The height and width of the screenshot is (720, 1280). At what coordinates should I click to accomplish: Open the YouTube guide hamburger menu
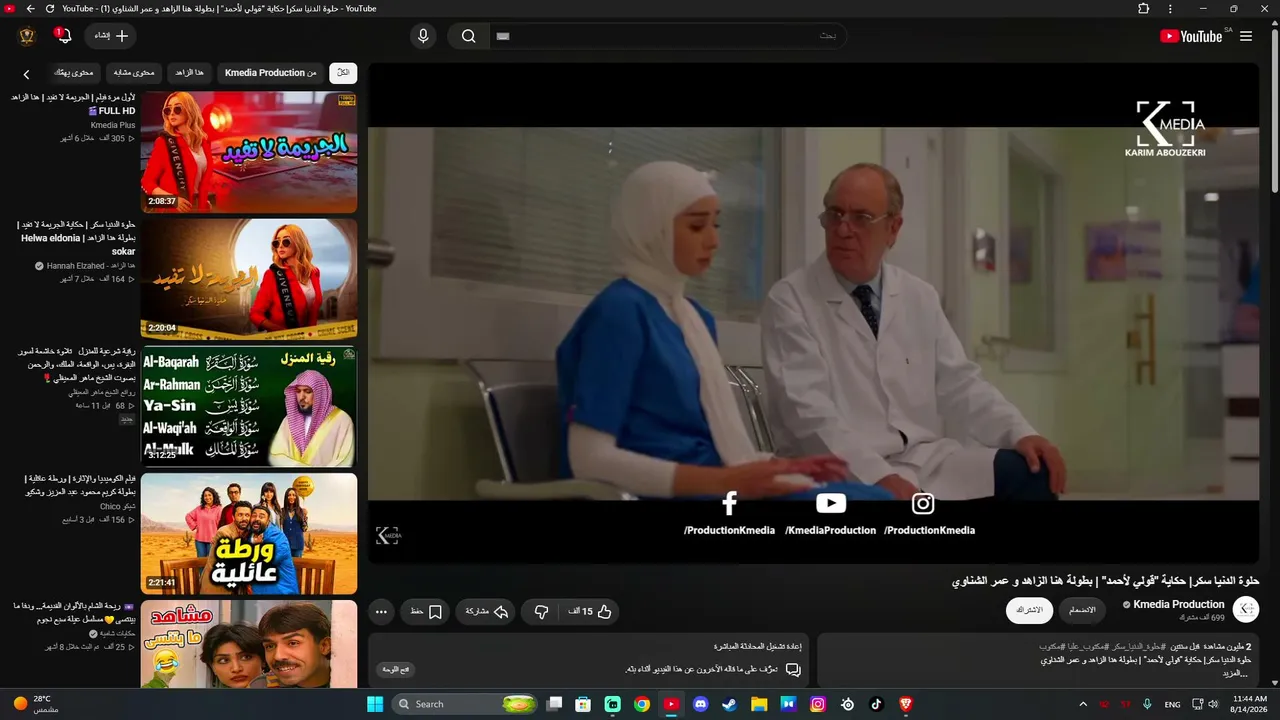tap(1246, 36)
